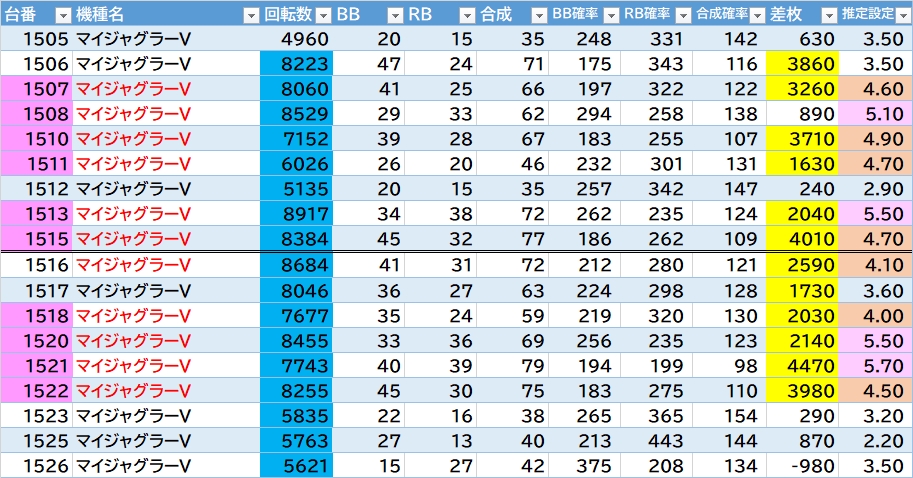Select the 合成確率 cell 154
The height and width of the screenshot is (478, 913).
[x=729, y=416]
